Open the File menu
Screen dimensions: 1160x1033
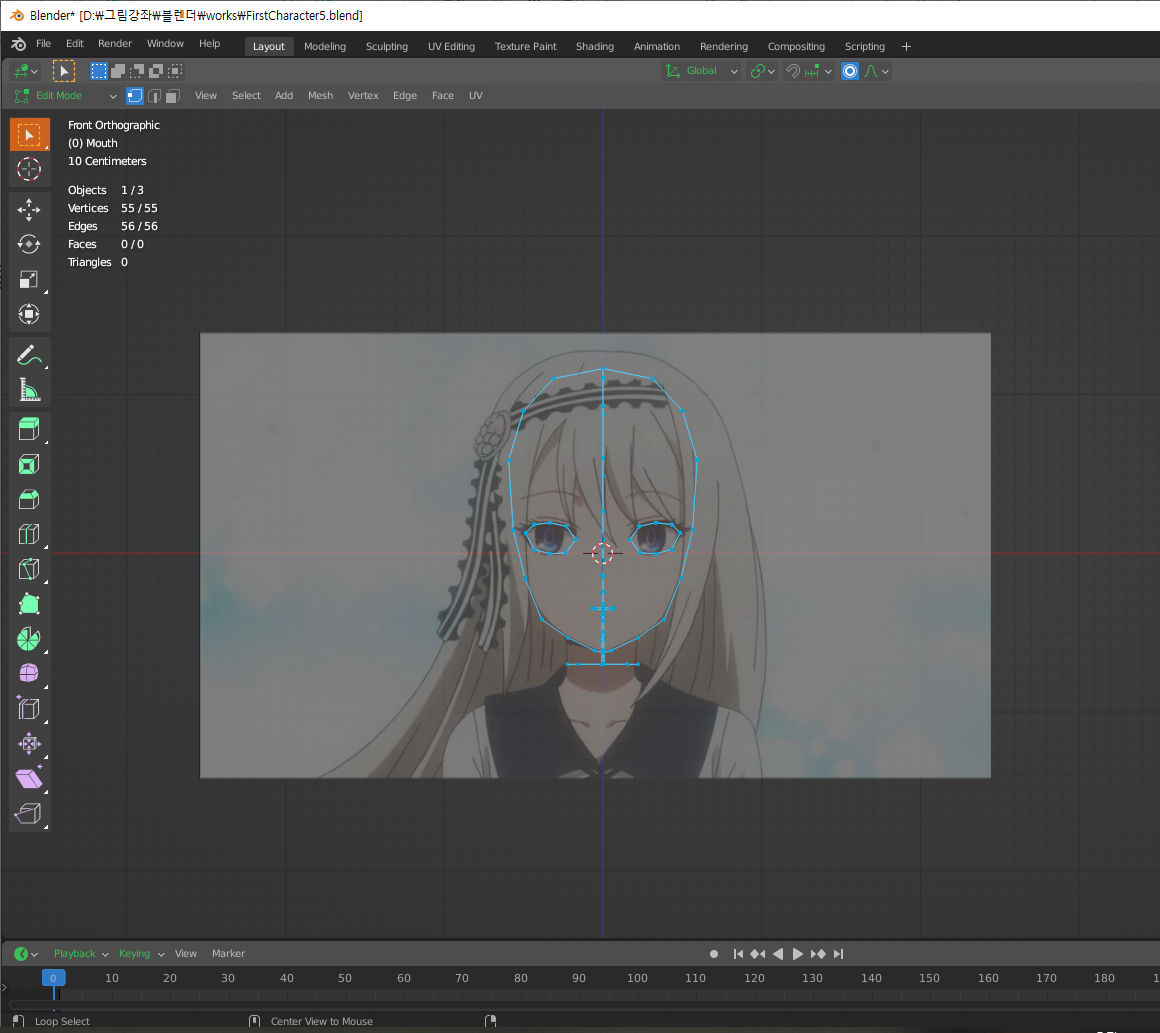click(x=44, y=44)
